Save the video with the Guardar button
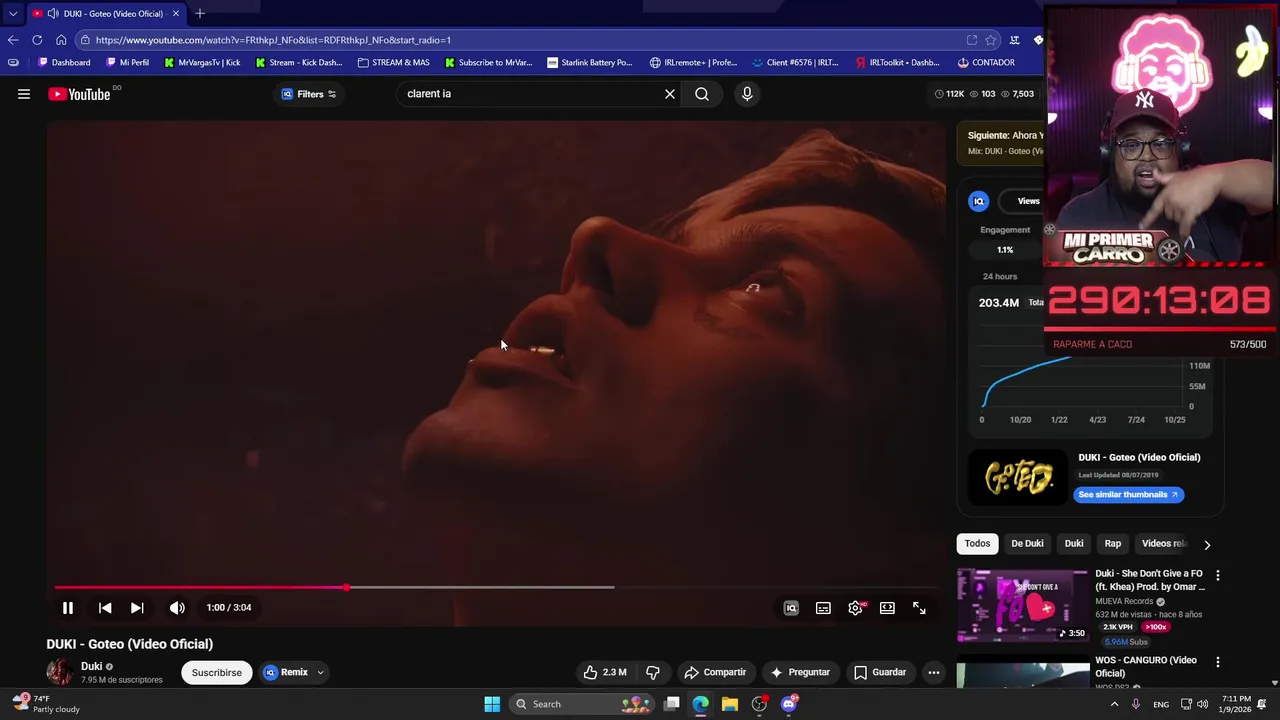Image resolution: width=1280 pixels, height=720 pixels. pyautogui.click(x=880, y=672)
